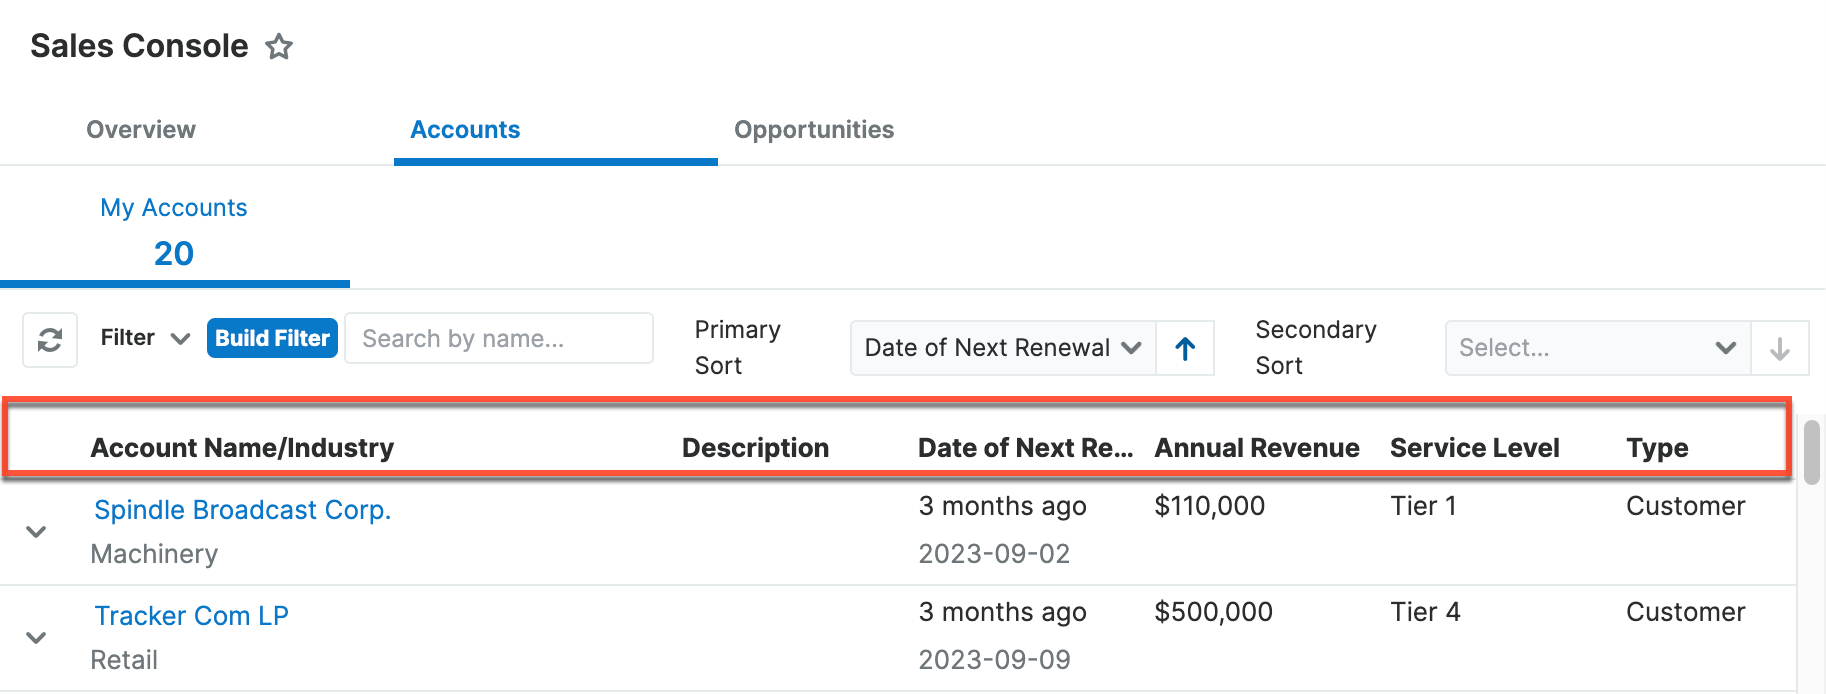Toggle secondary sort direction down arrow
Screen dimensions: 1826x694
click(1780, 348)
